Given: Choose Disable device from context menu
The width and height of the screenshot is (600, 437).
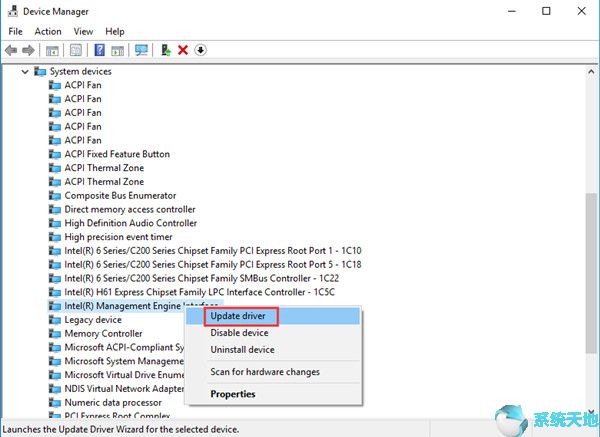Looking at the screenshot, I should (x=273, y=333).
